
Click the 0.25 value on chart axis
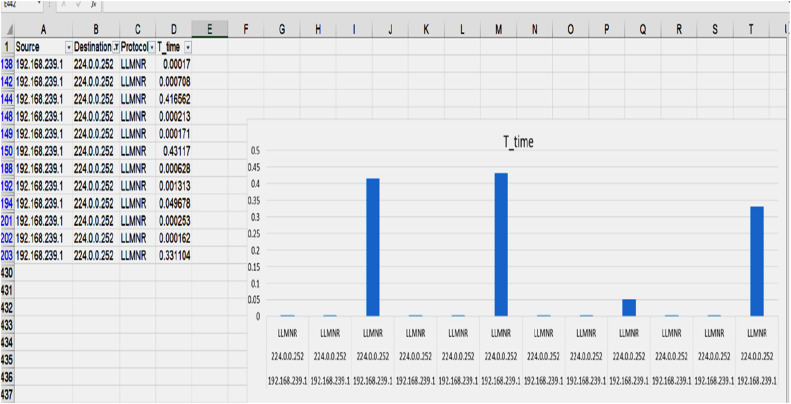(x=253, y=234)
